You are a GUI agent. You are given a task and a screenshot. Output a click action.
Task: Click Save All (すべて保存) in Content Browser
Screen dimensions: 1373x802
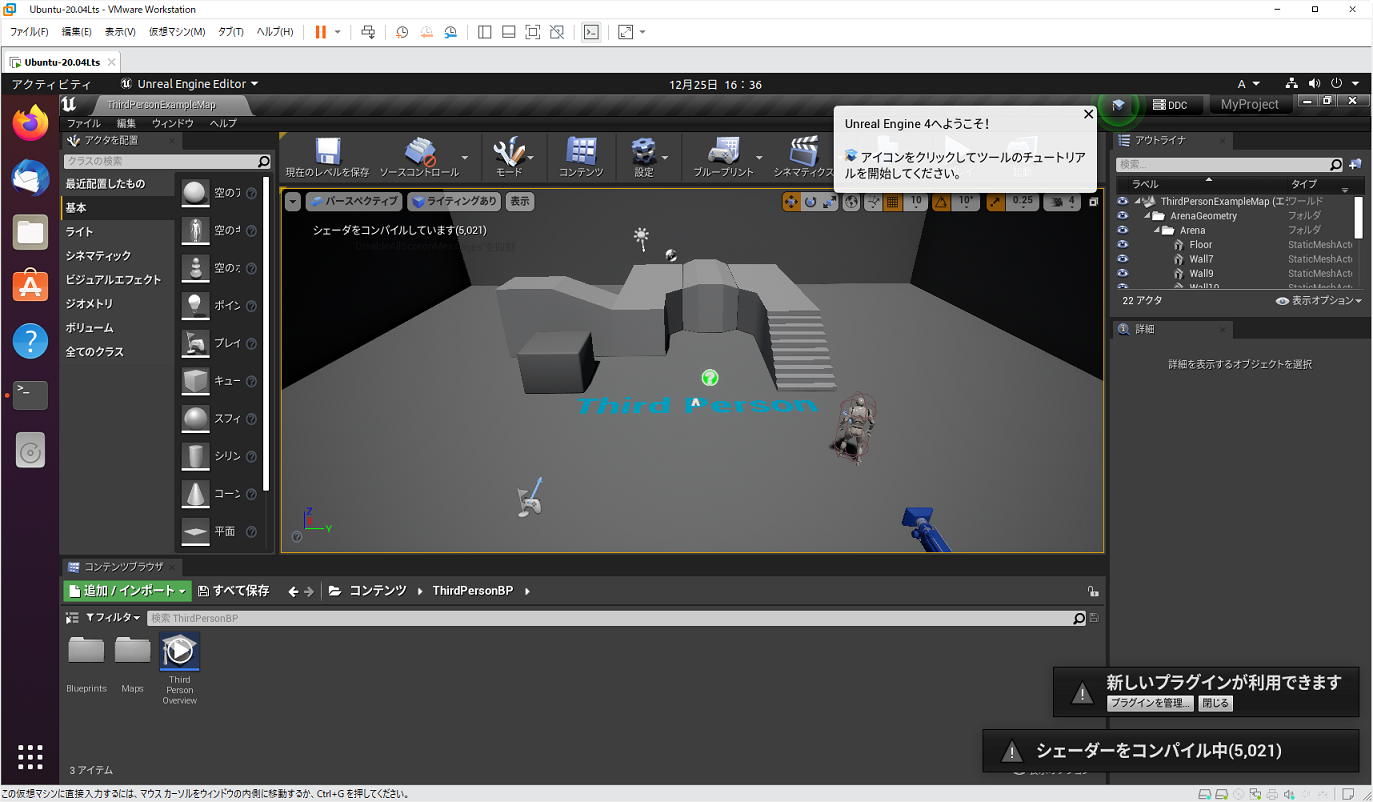pos(234,591)
